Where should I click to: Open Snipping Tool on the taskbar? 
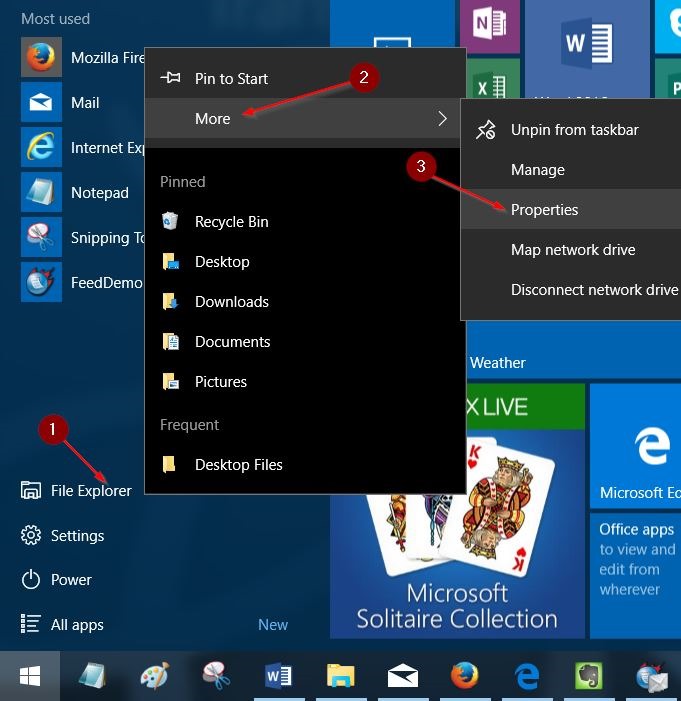tap(216, 676)
